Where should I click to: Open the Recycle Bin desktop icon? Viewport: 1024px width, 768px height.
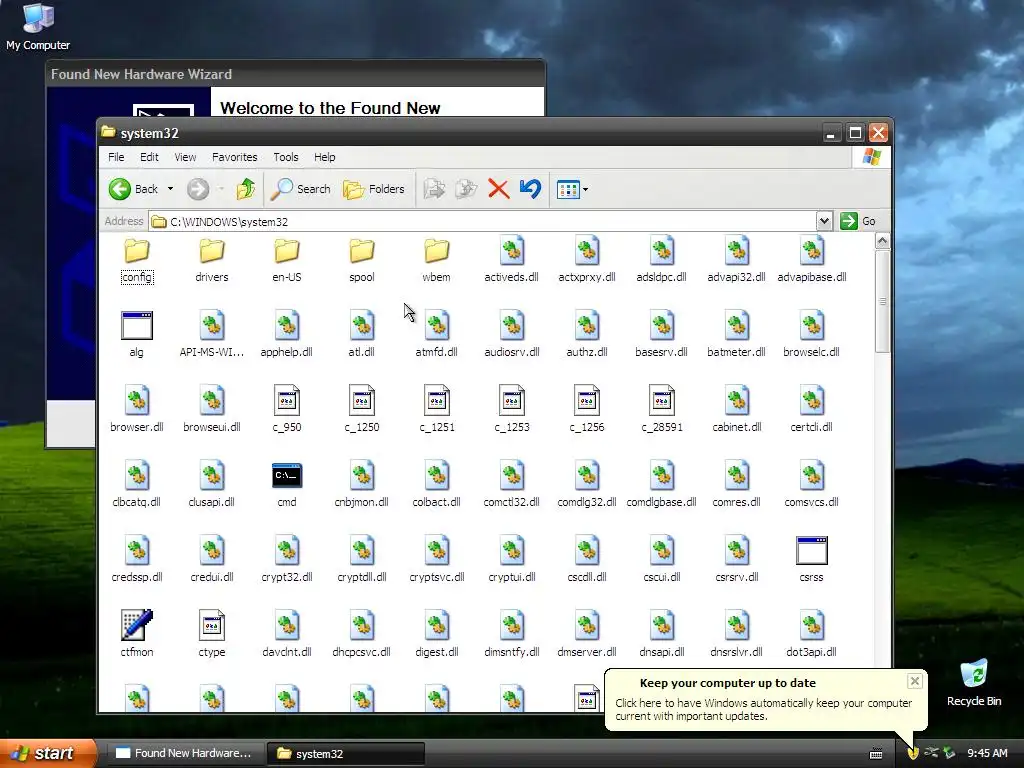pos(974,682)
